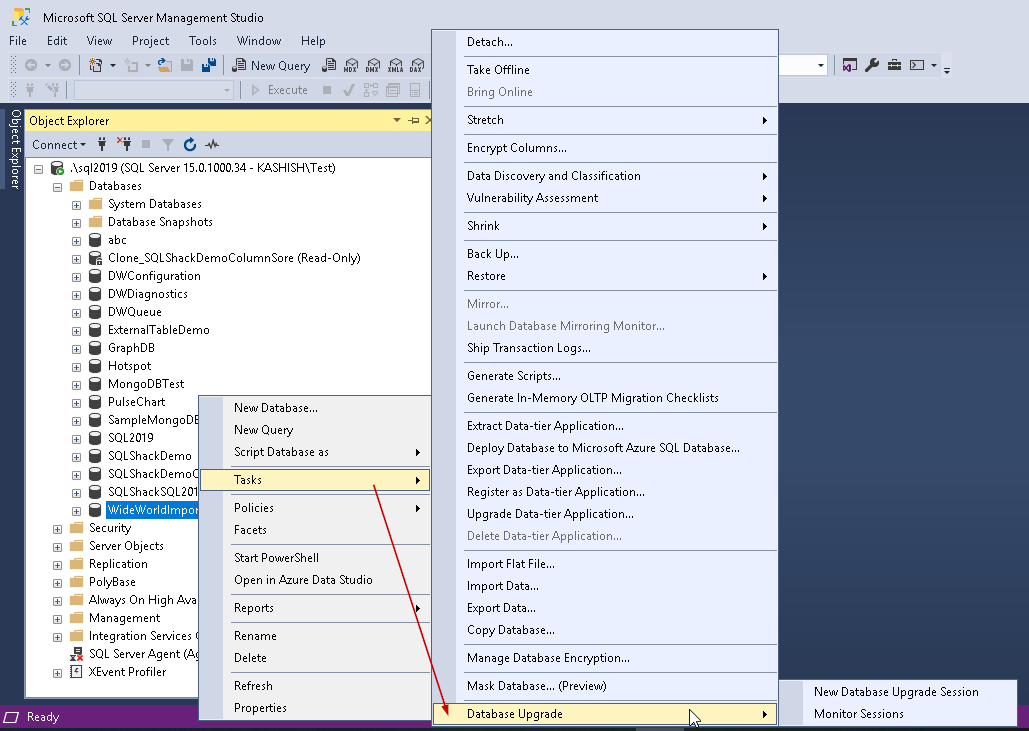Click the Open File folder icon
This screenshot has width=1029, height=731.
(x=165, y=65)
